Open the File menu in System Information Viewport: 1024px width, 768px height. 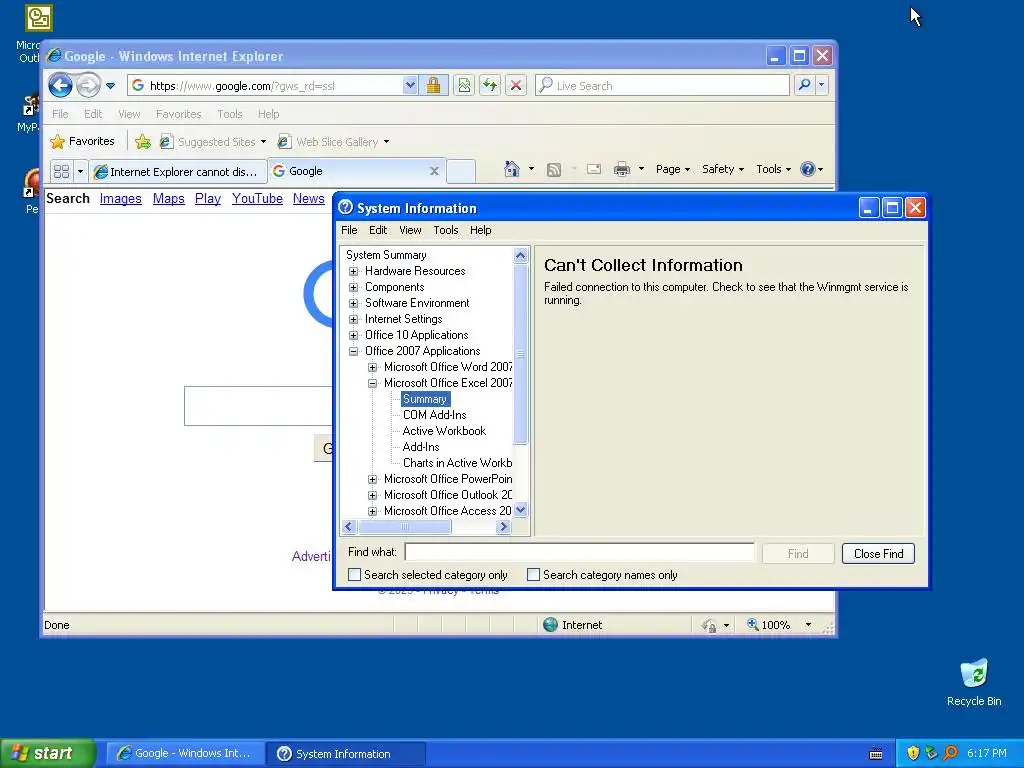[349, 230]
